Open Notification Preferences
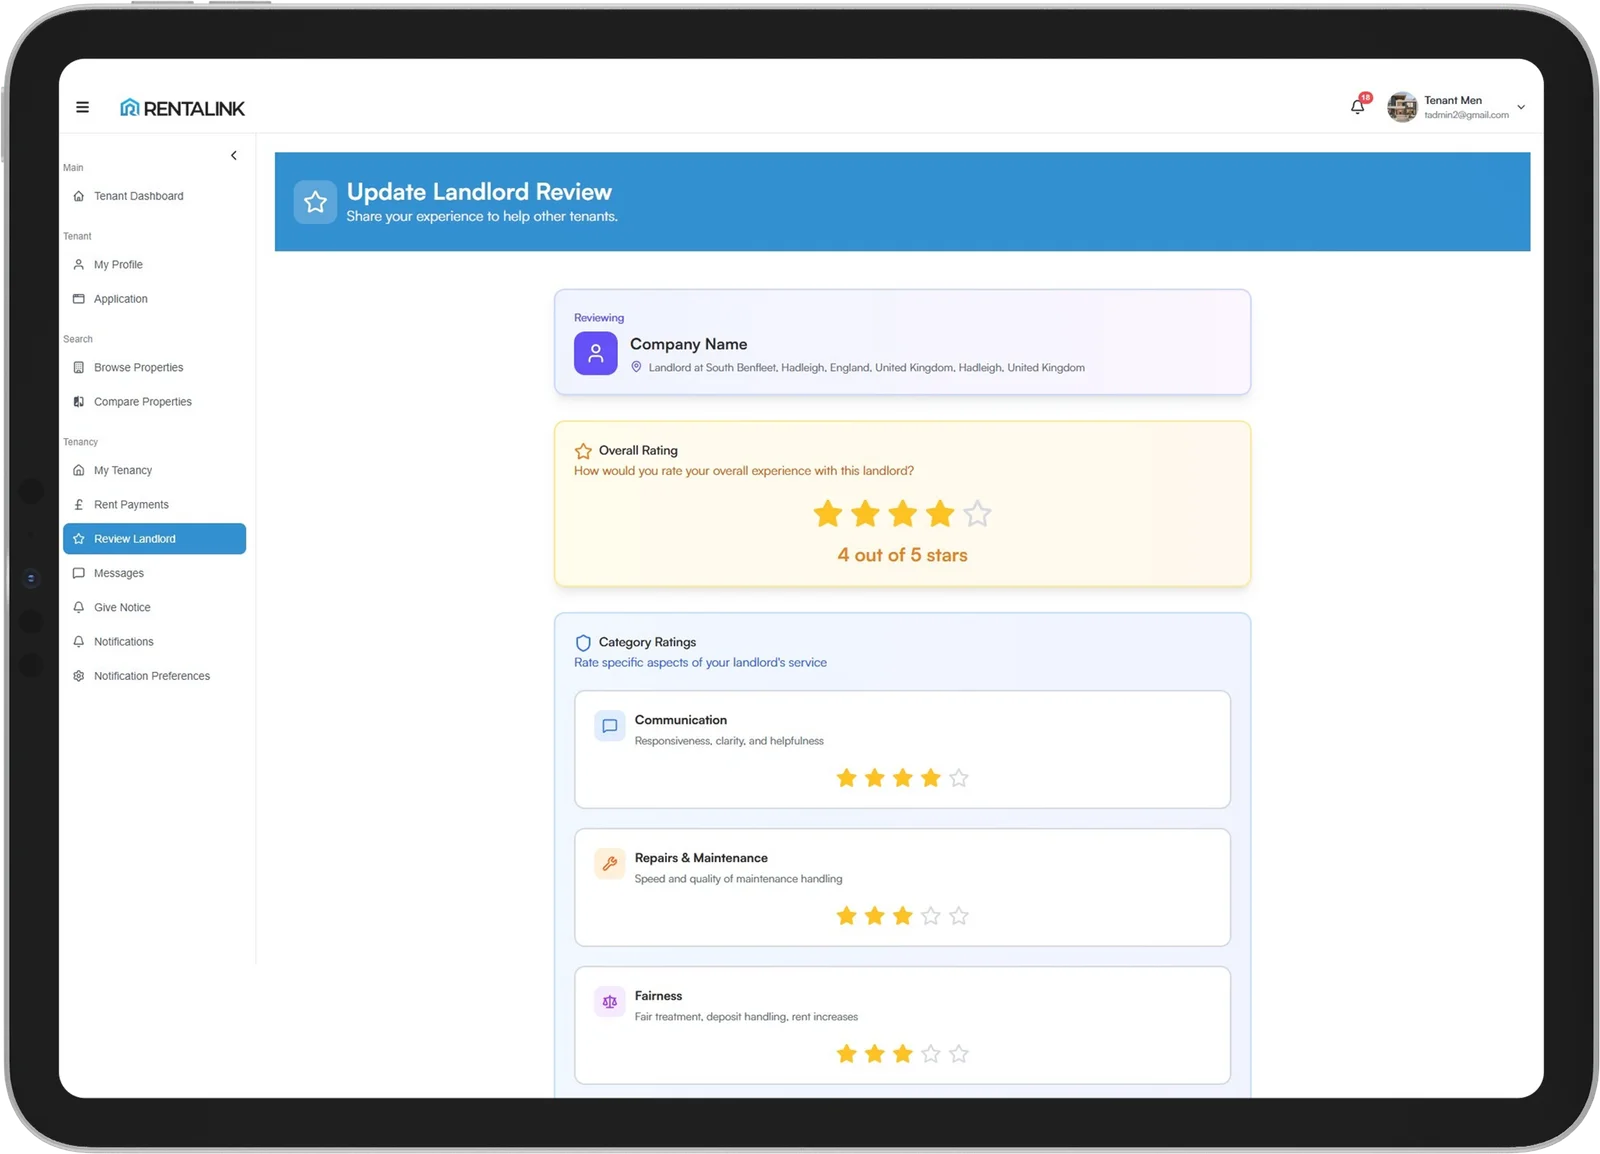The height and width of the screenshot is (1154, 1600). 154,676
